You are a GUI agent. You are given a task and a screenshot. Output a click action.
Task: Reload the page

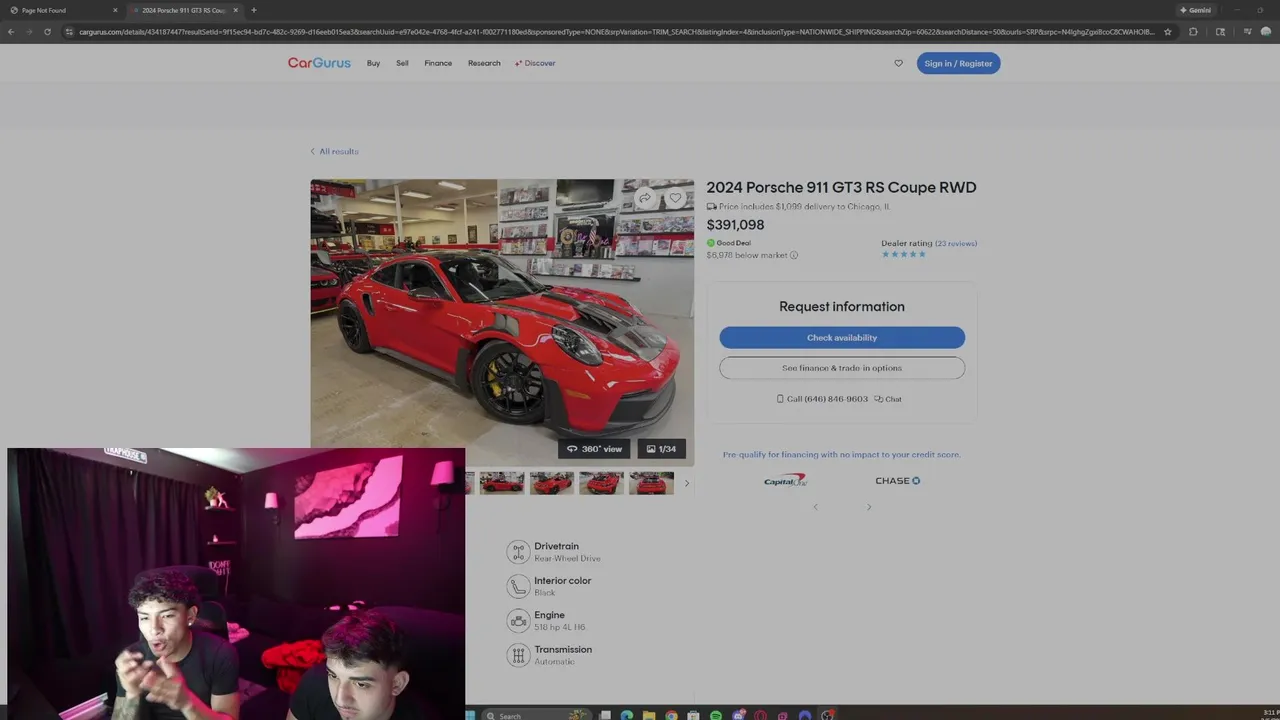tap(47, 32)
